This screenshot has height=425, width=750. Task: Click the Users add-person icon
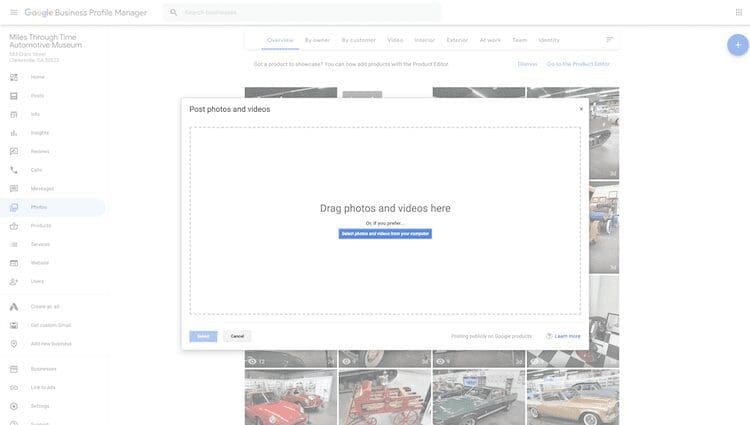point(14,282)
